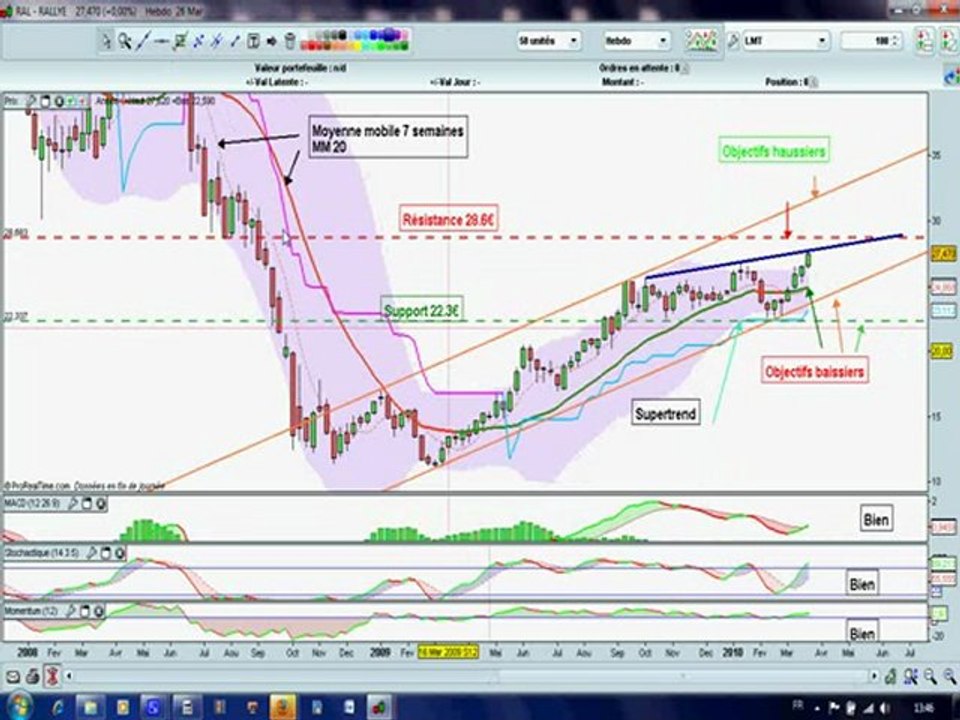Screen dimensions: 960x720
Task: Open Internet Explorer from taskbar
Action: tap(58, 707)
